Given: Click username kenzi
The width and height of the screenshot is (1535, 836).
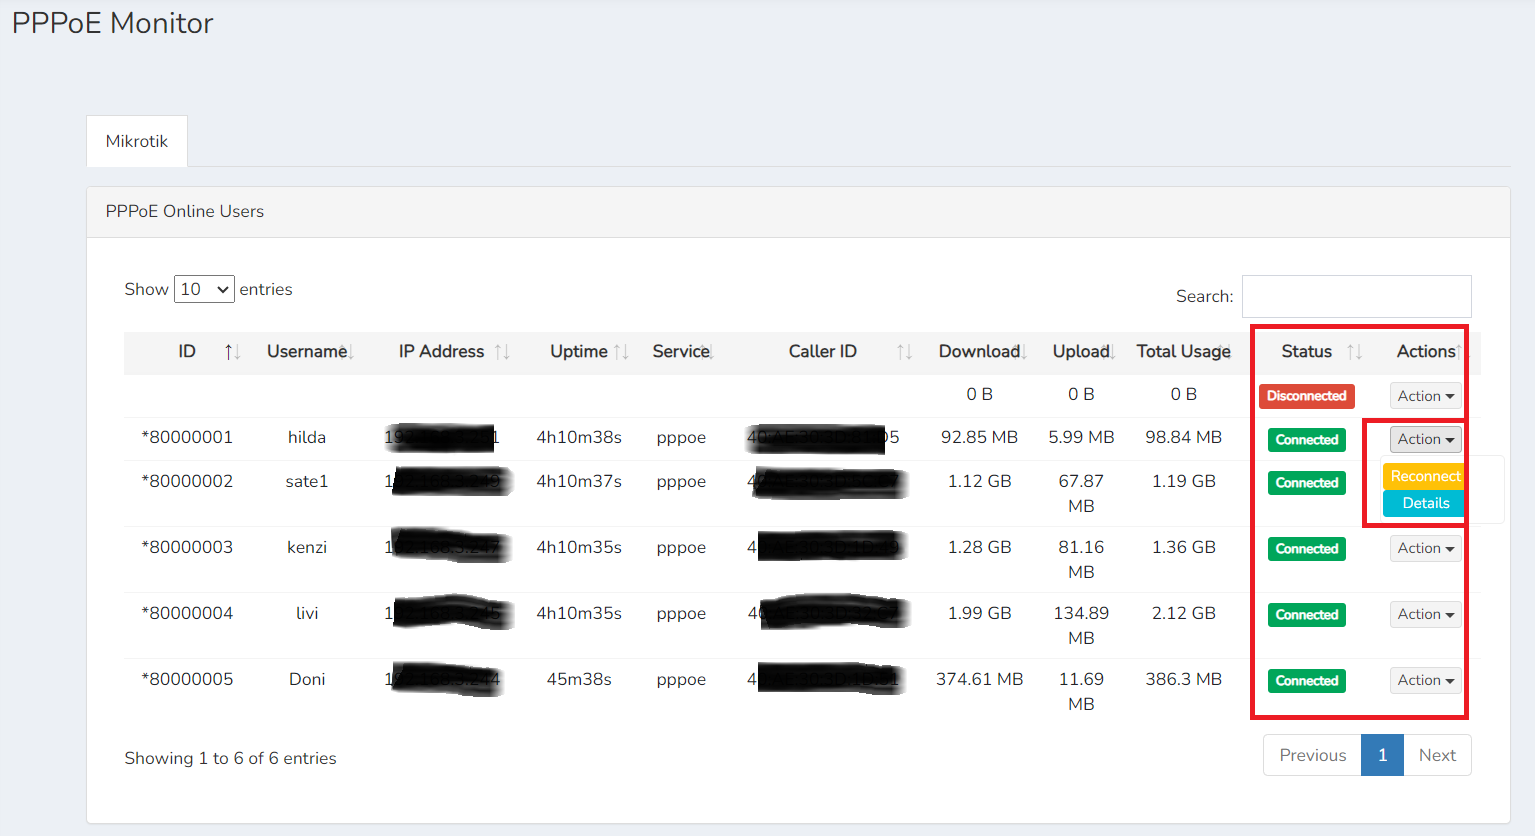Looking at the screenshot, I should pyautogui.click(x=307, y=547).
